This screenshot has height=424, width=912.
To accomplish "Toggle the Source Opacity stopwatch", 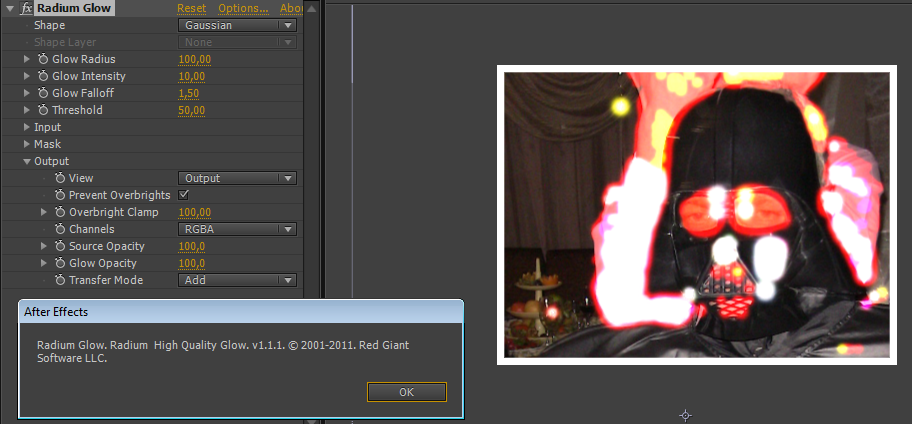I will [x=60, y=246].
